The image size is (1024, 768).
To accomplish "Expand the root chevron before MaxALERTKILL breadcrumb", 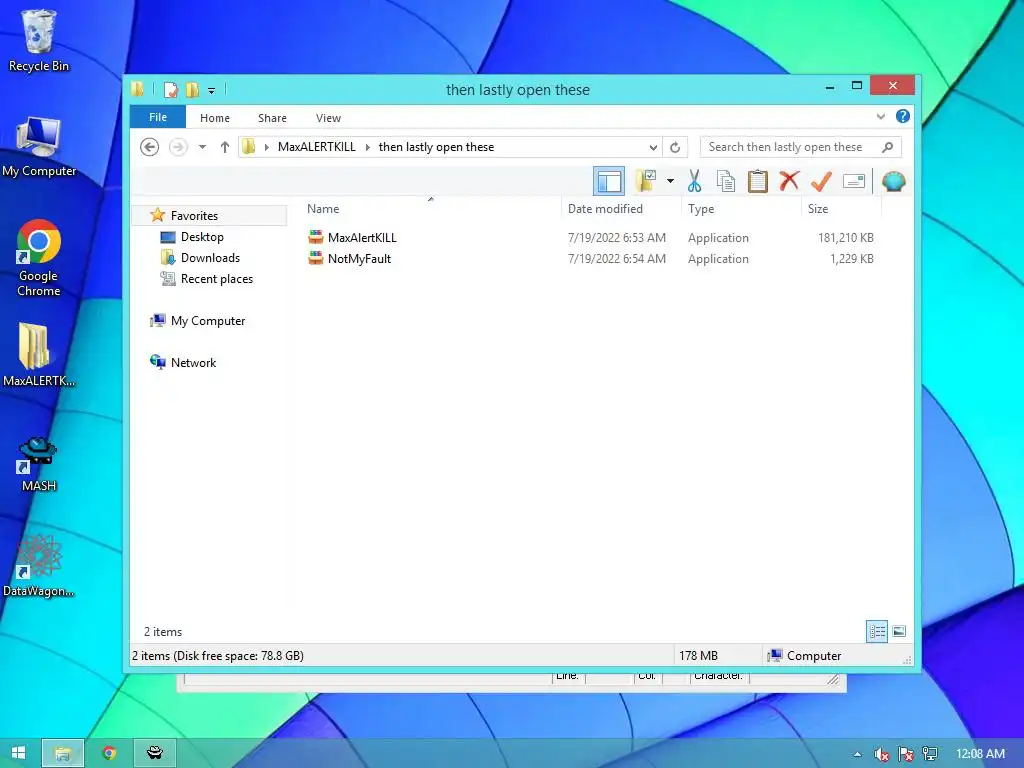I will pos(266,147).
